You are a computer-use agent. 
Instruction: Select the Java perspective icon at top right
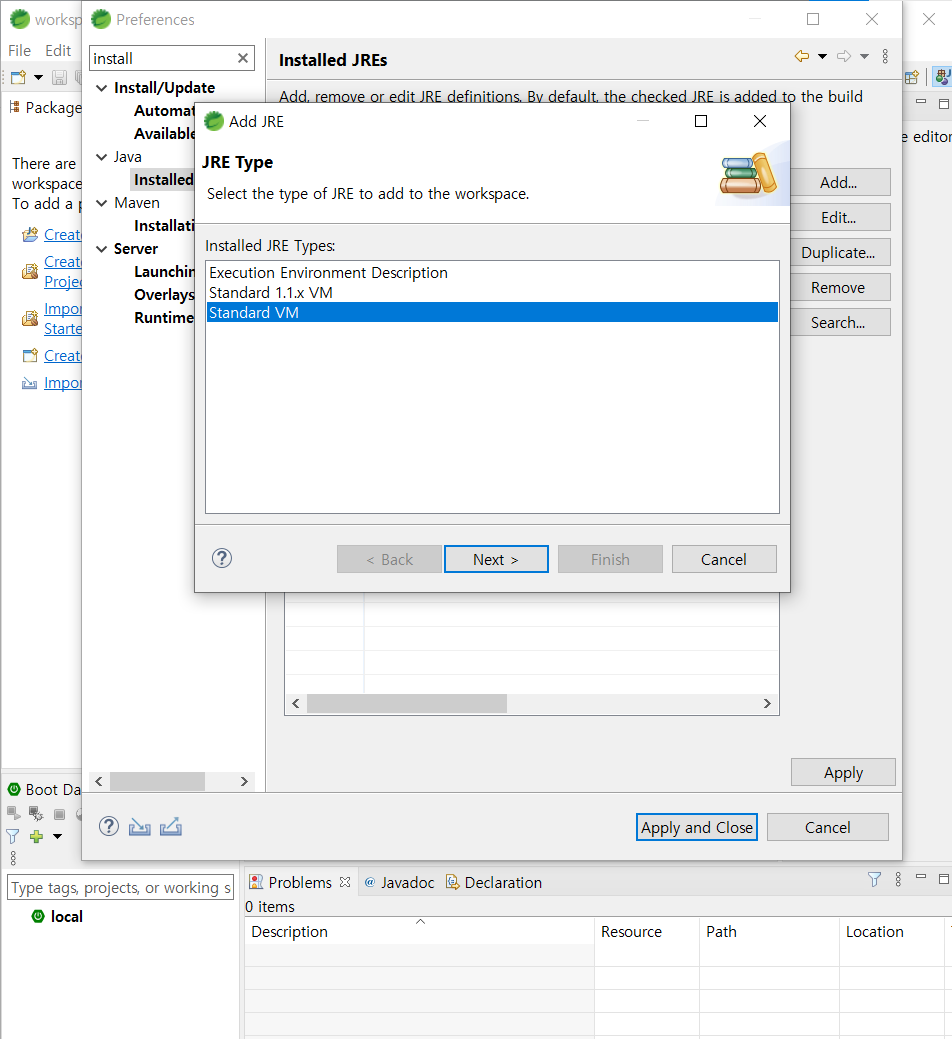click(x=943, y=78)
